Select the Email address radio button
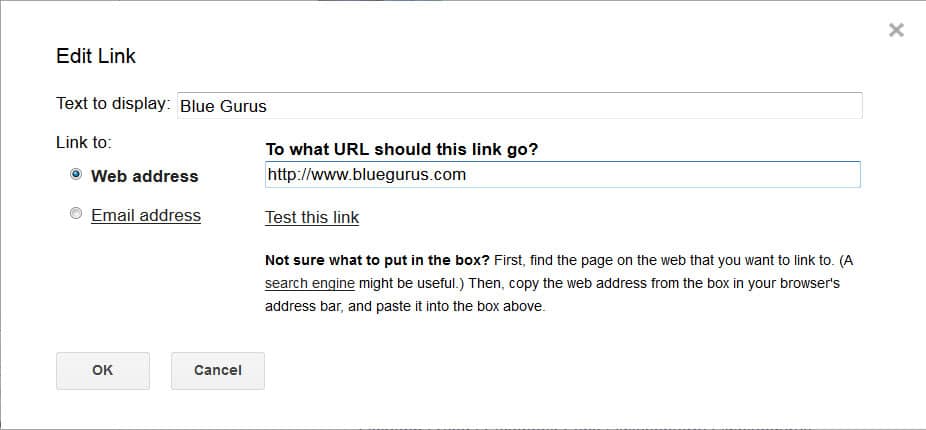 pyautogui.click(x=76, y=214)
